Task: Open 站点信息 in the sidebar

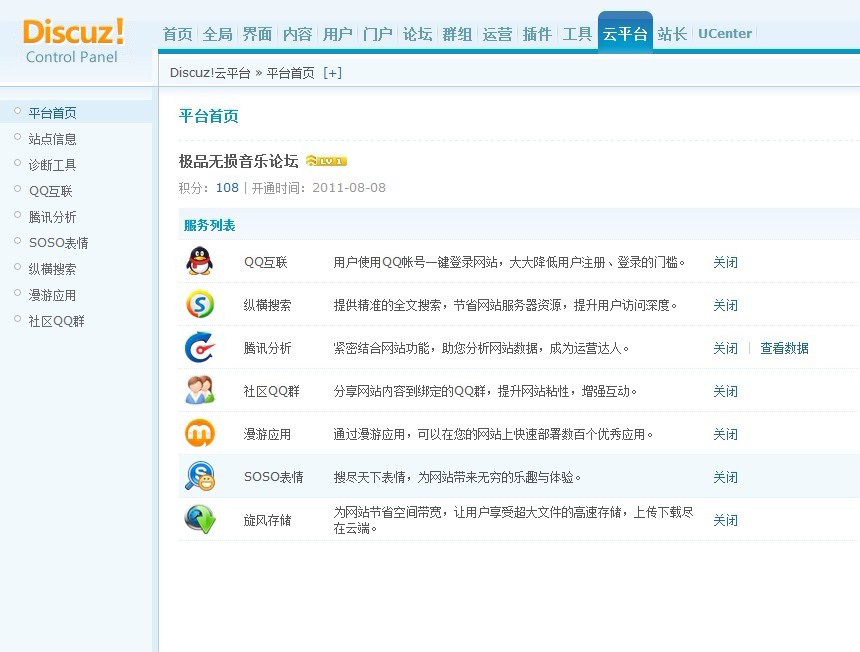Action: pos(53,139)
